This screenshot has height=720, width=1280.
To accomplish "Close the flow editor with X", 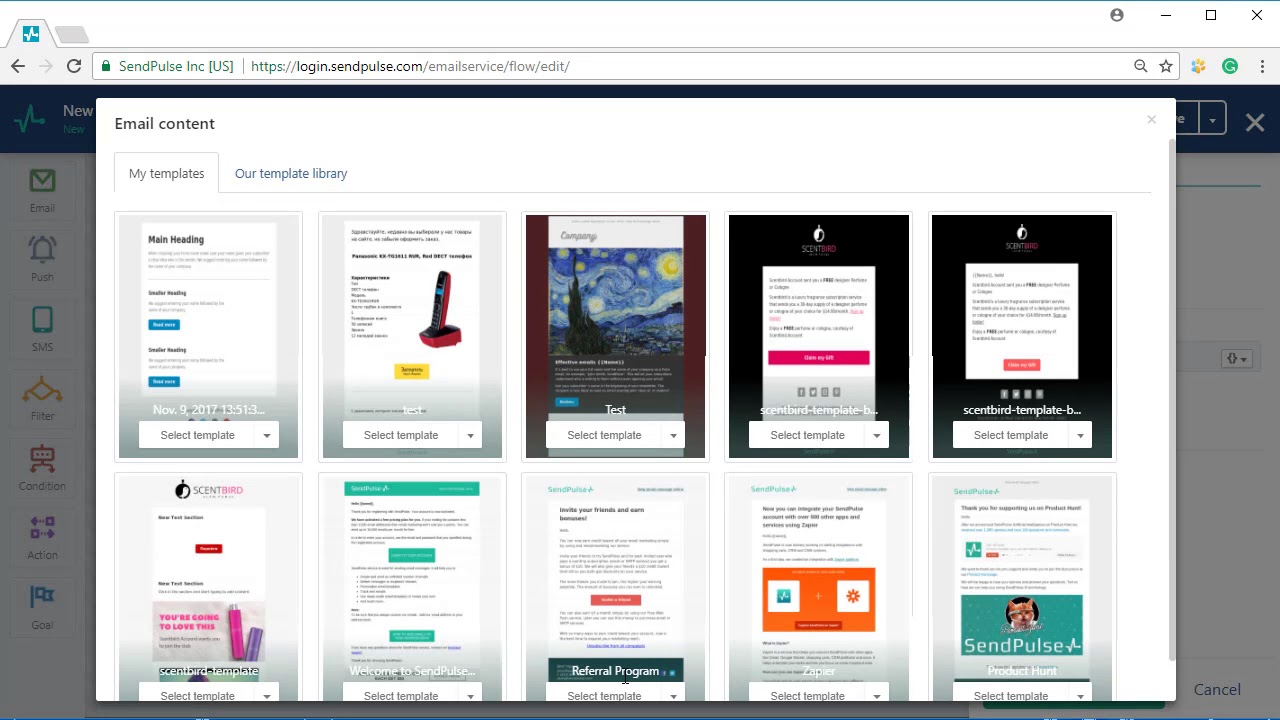I will click(1255, 122).
